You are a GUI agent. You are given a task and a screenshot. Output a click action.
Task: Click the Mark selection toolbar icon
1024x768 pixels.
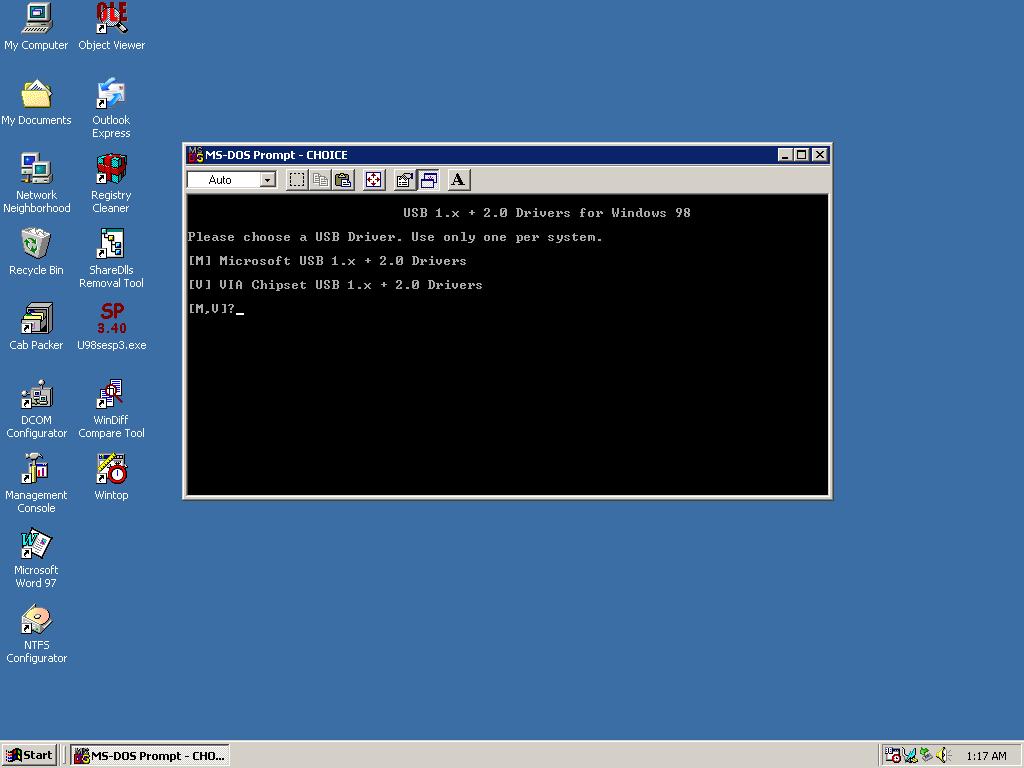pos(296,180)
